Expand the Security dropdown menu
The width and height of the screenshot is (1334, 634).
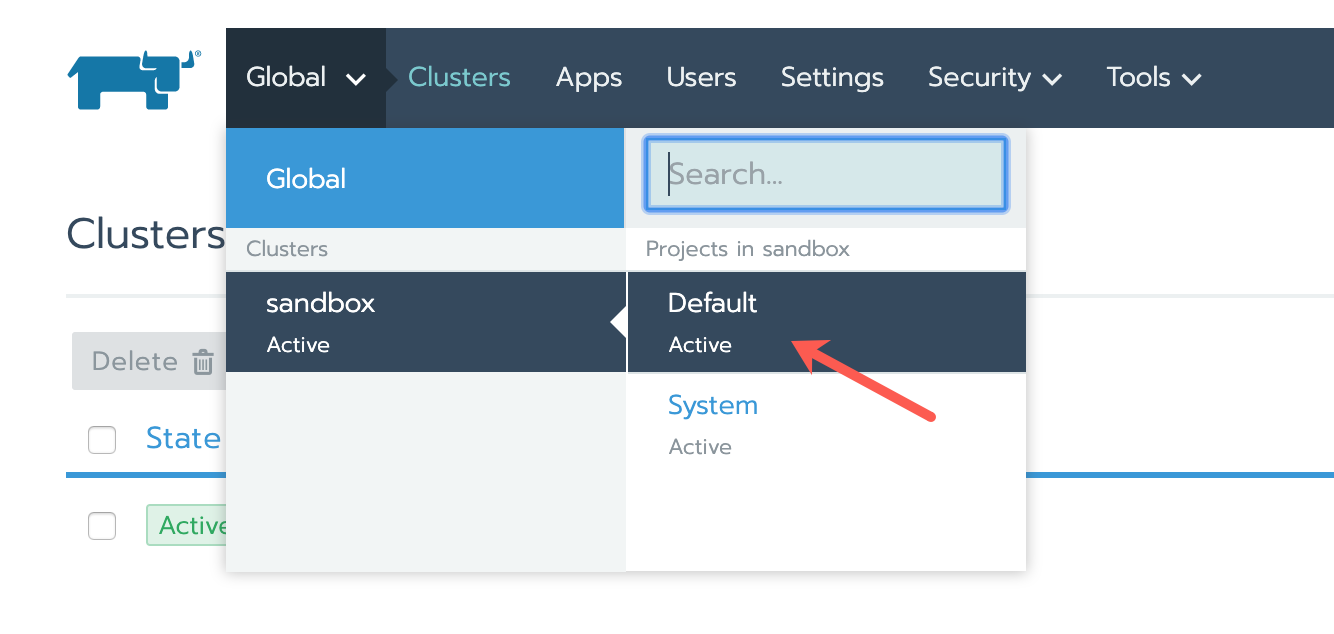tap(994, 78)
